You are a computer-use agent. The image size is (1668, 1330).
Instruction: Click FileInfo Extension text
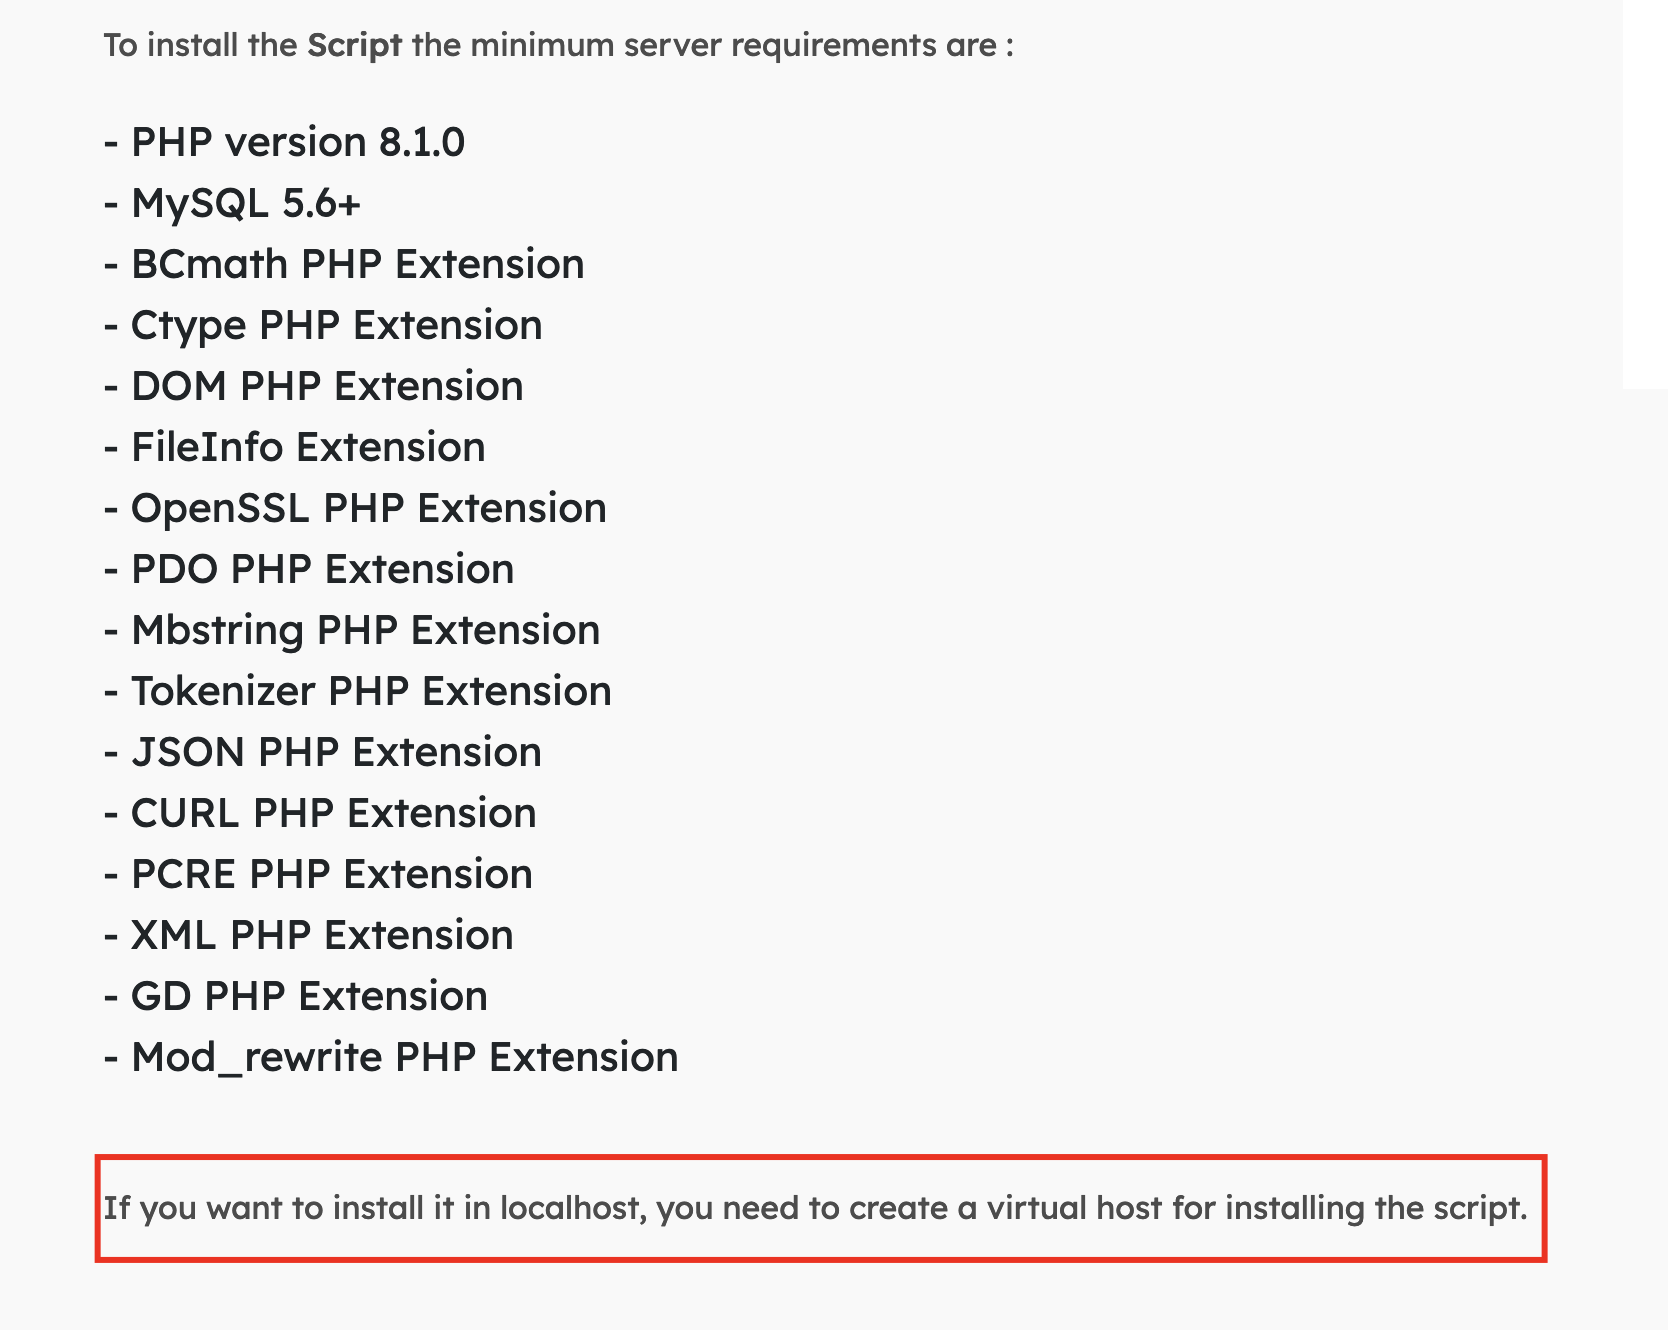click(x=295, y=447)
